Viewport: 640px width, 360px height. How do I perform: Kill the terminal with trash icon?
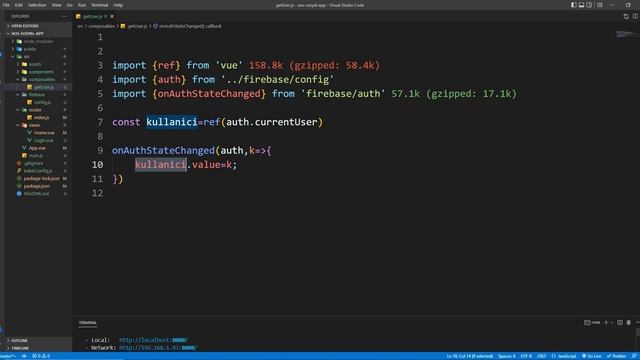coord(629,322)
